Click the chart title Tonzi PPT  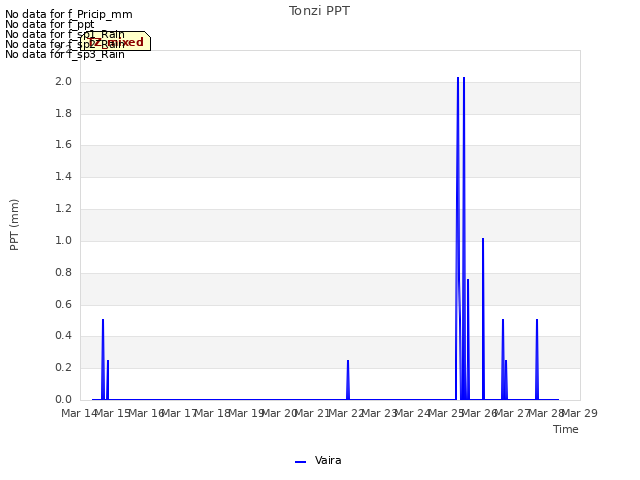319,11
